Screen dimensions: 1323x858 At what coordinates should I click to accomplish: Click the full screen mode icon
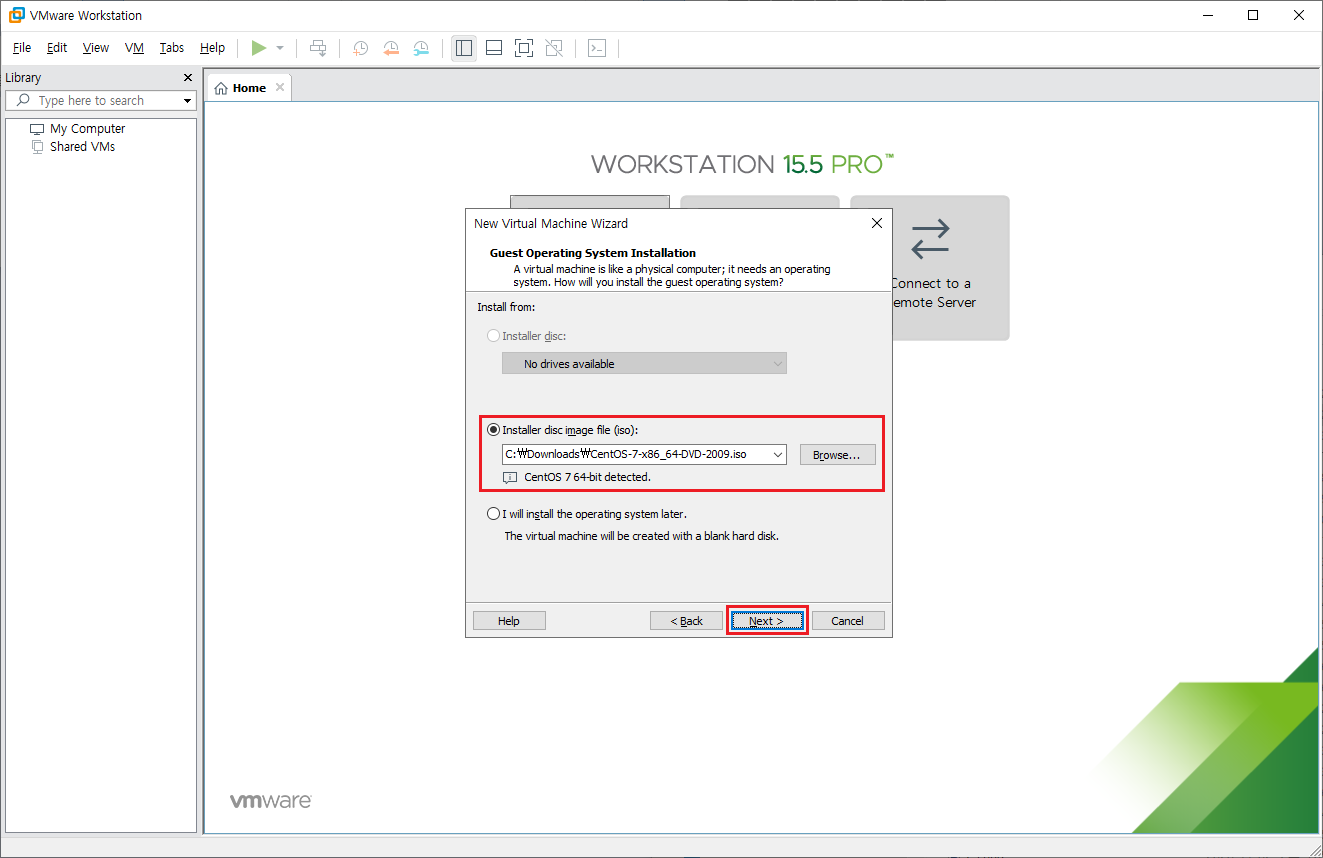coord(524,48)
